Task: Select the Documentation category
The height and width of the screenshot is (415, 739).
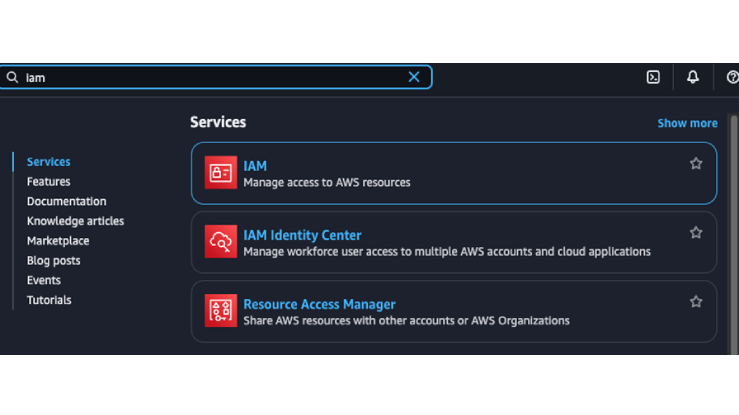Action: [x=66, y=201]
